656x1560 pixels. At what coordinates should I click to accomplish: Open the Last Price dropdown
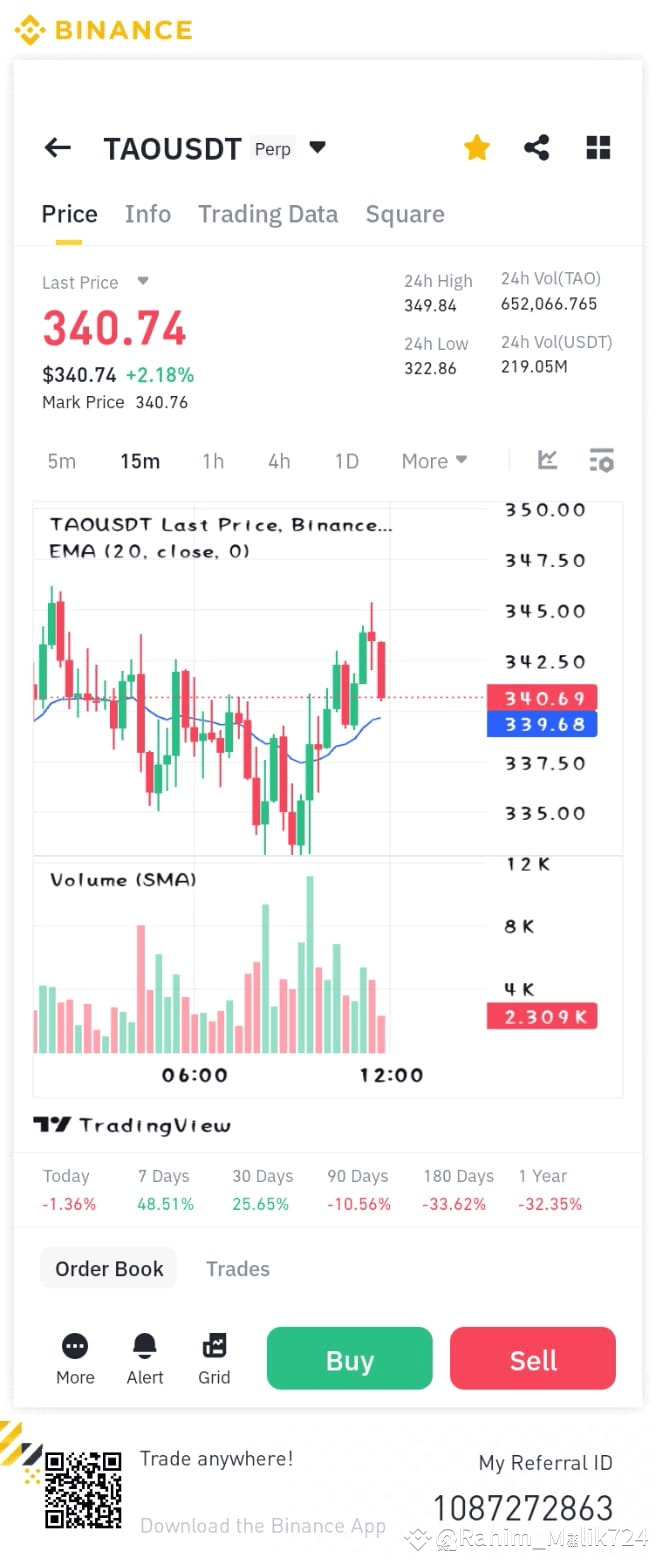(x=142, y=282)
